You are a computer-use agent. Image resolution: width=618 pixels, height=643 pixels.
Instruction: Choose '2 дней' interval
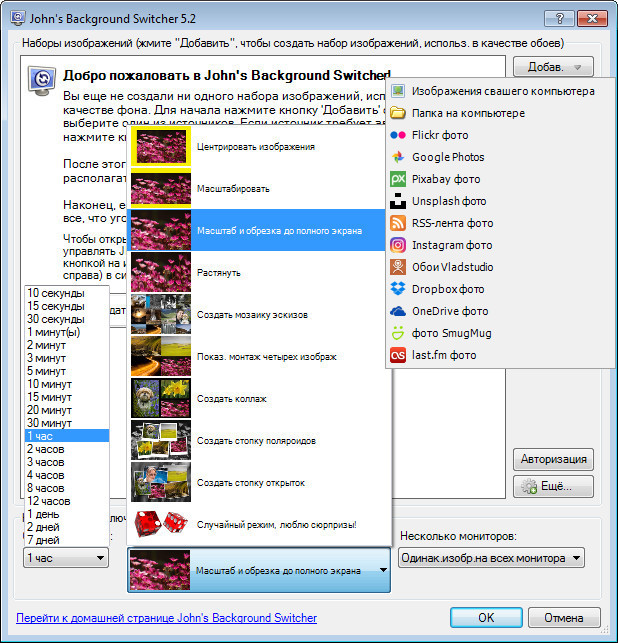point(67,527)
